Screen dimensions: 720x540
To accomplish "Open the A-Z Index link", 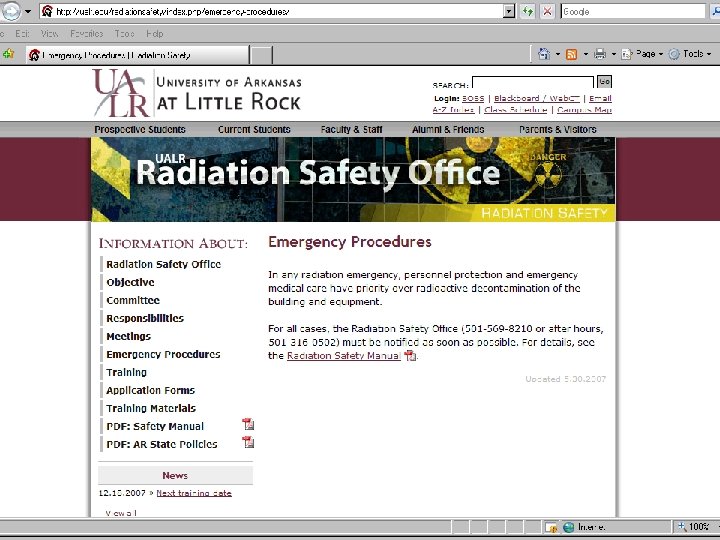I will (x=453, y=110).
